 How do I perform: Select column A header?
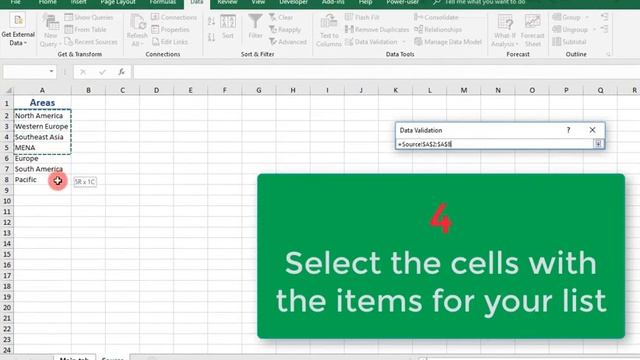tap(42, 90)
